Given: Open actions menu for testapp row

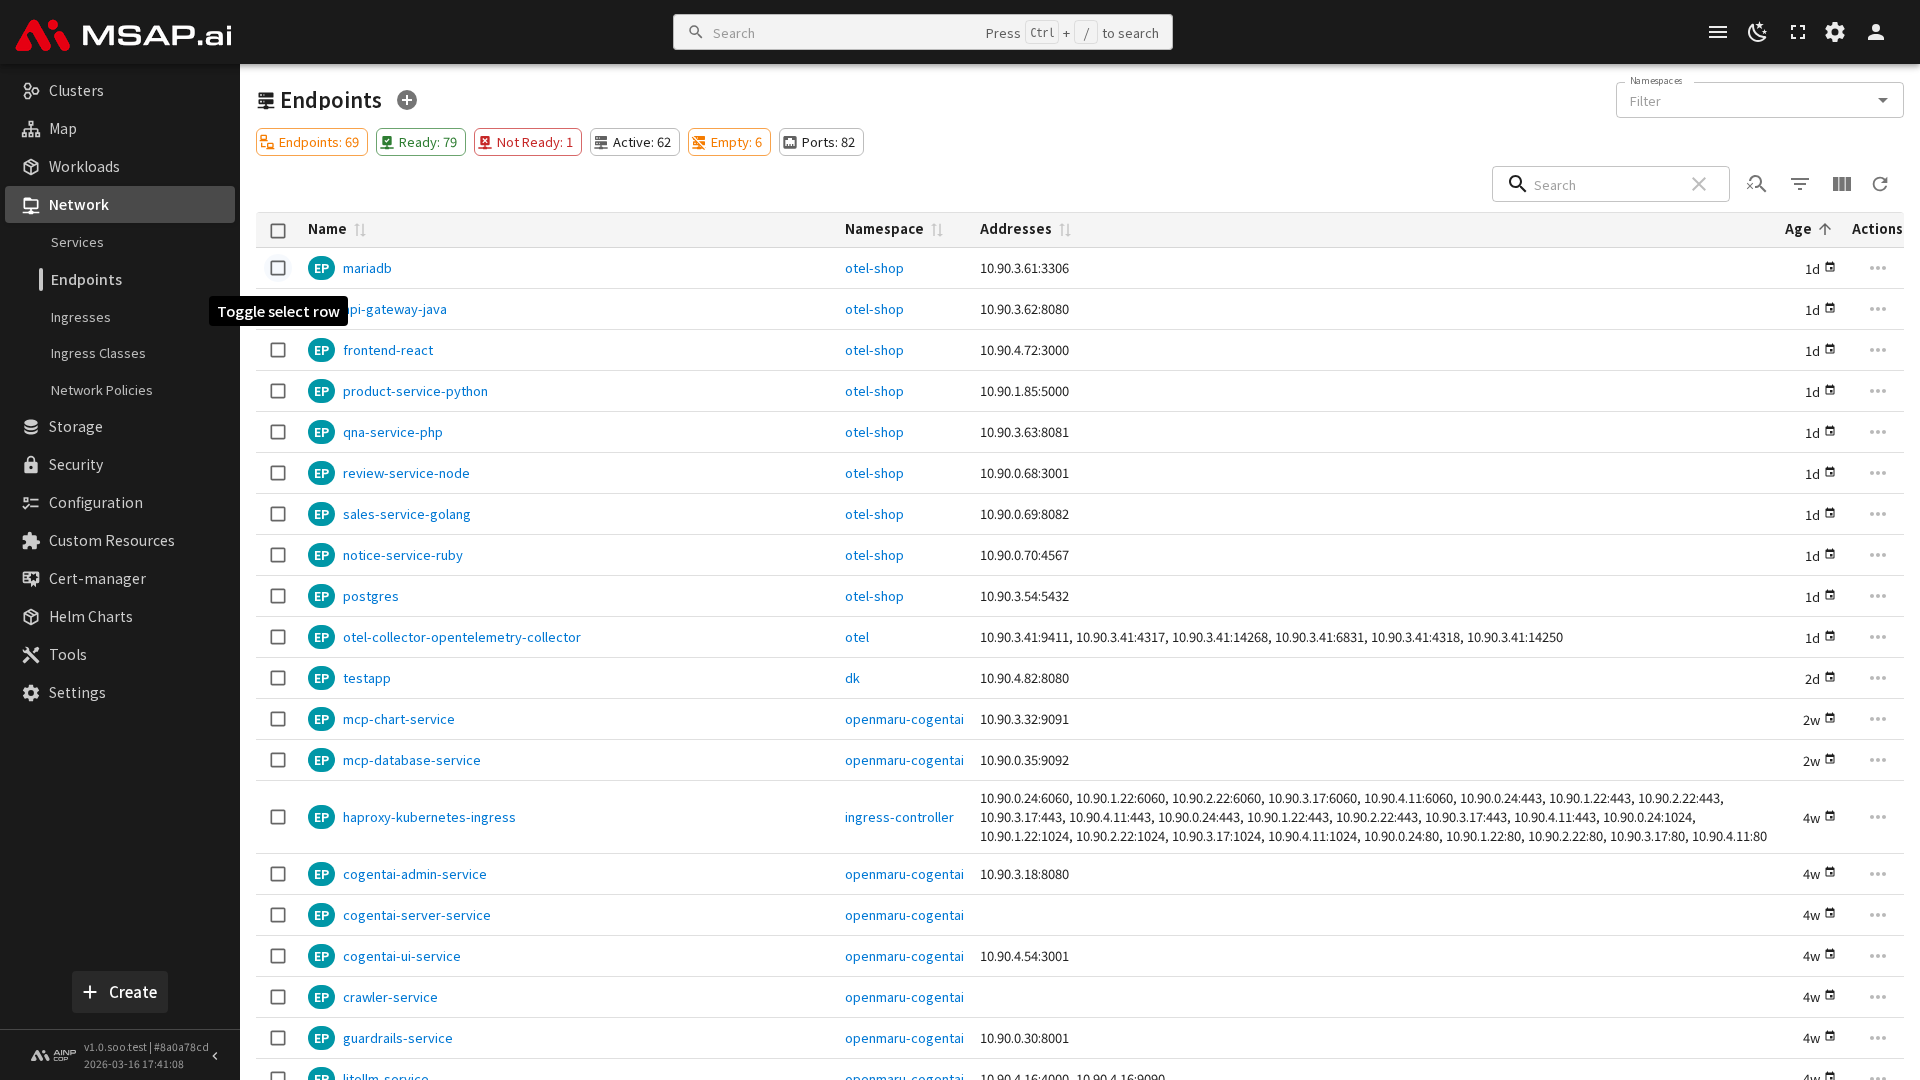Looking at the screenshot, I should (x=1877, y=678).
